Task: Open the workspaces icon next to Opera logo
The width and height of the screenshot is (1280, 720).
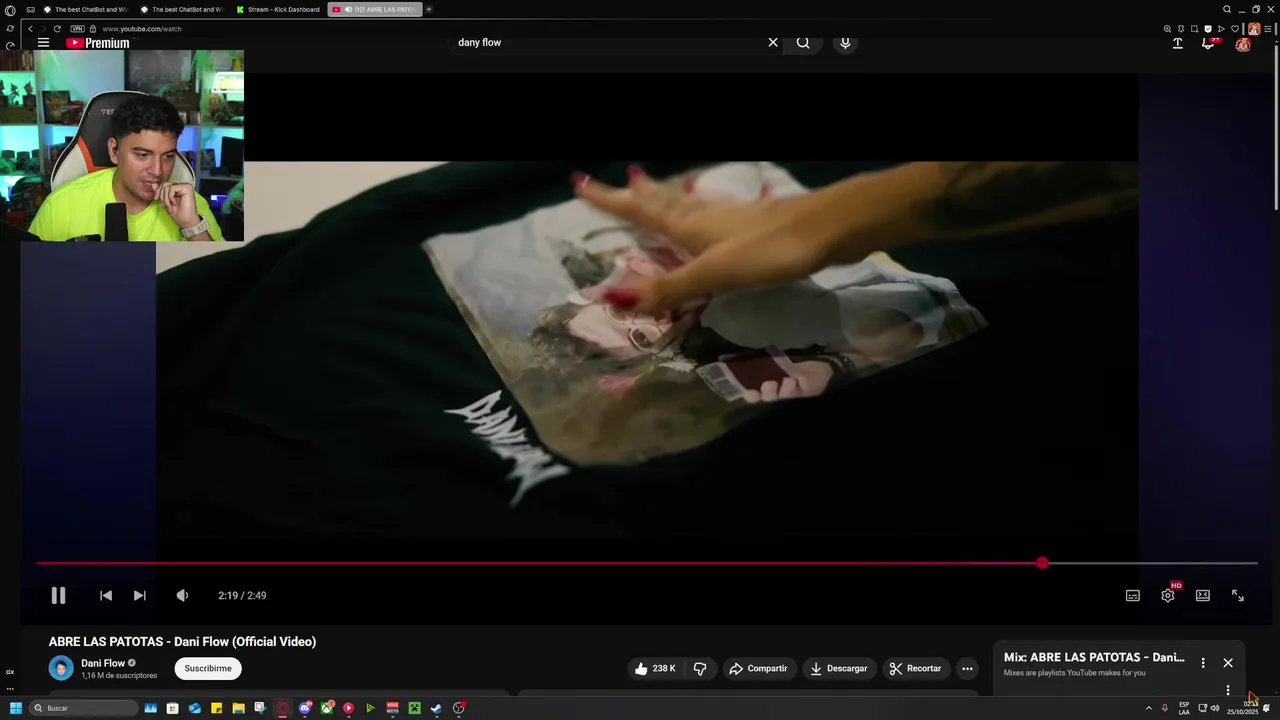Action: (30, 10)
